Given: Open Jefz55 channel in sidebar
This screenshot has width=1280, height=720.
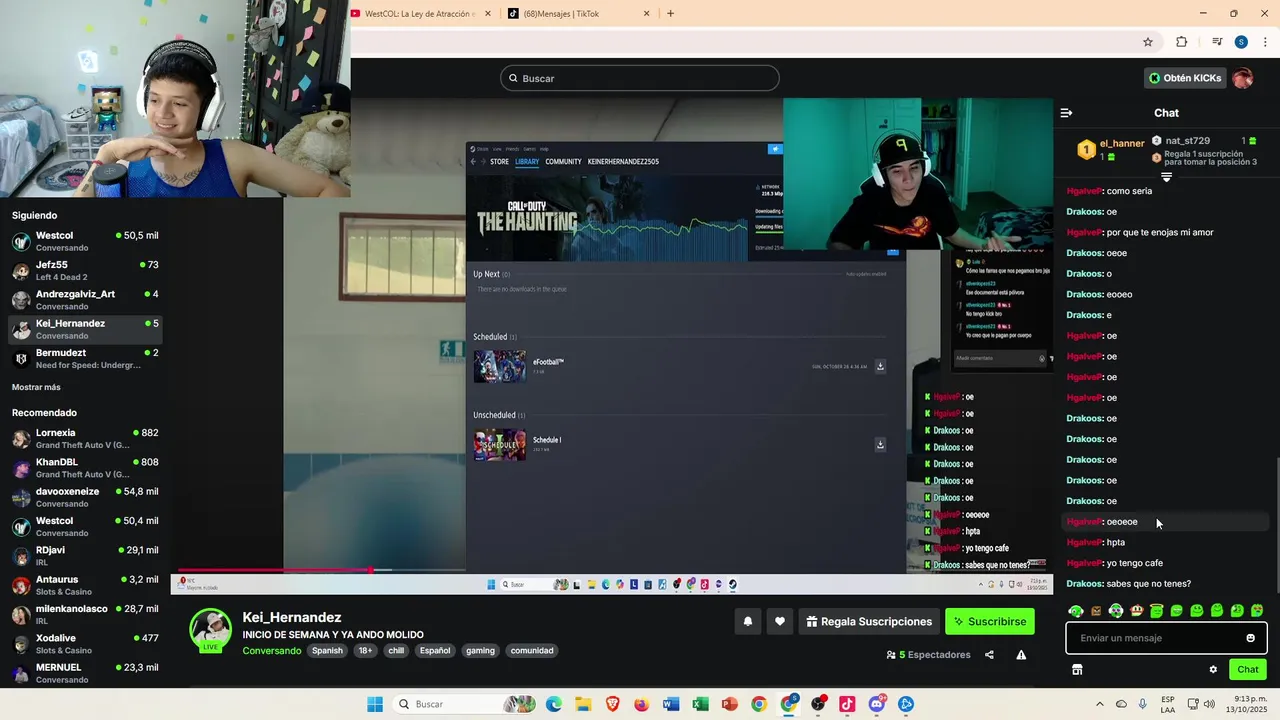Looking at the screenshot, I should click(x=85, y=270).
